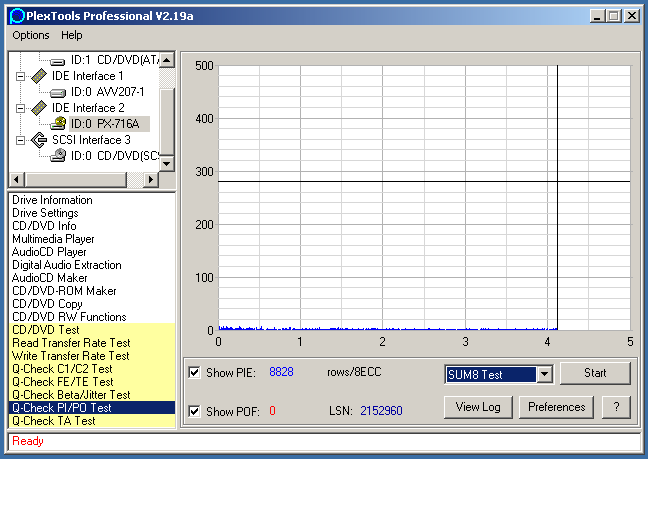Image resolution: width=648 pixels, height=512 pixels.
Task: Click the ID:1 CD/DVD drive icon
Action: point(58,60)
